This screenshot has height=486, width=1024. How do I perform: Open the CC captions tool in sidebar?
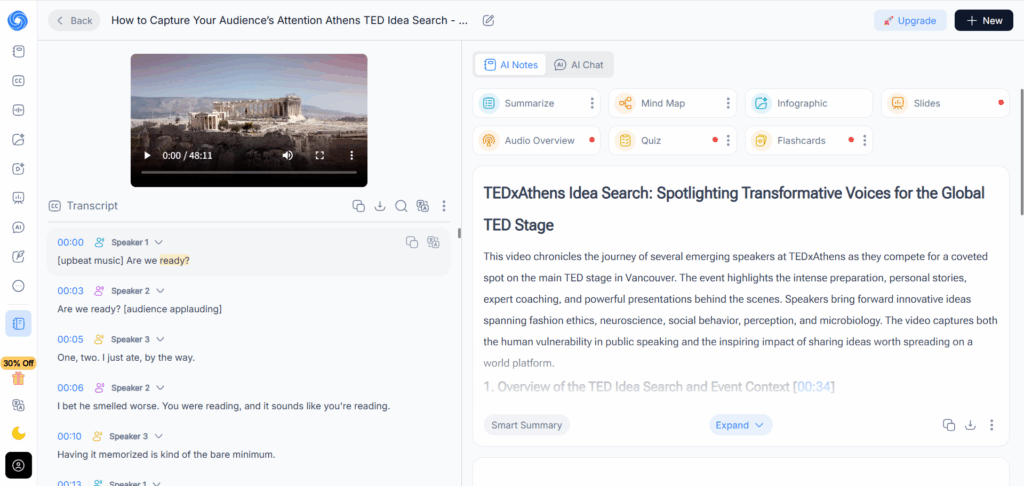[x=18, y=80]
